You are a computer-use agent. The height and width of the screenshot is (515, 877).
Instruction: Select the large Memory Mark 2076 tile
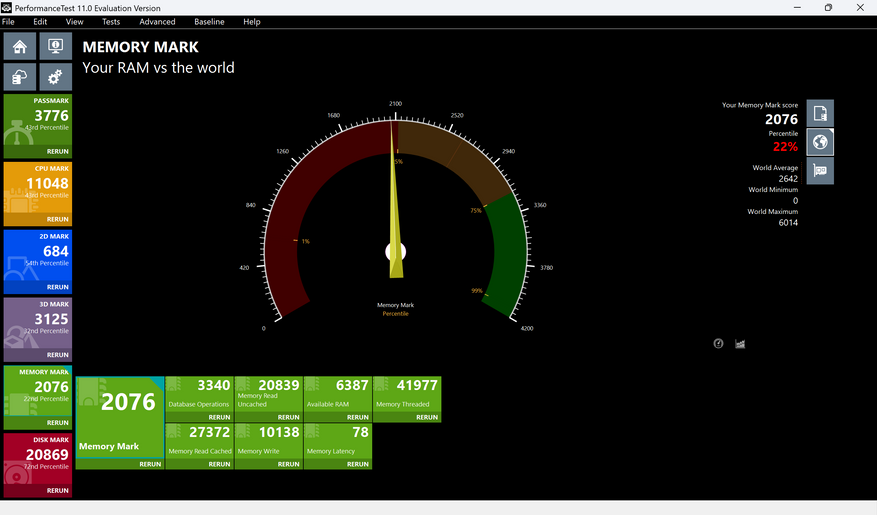120,423
